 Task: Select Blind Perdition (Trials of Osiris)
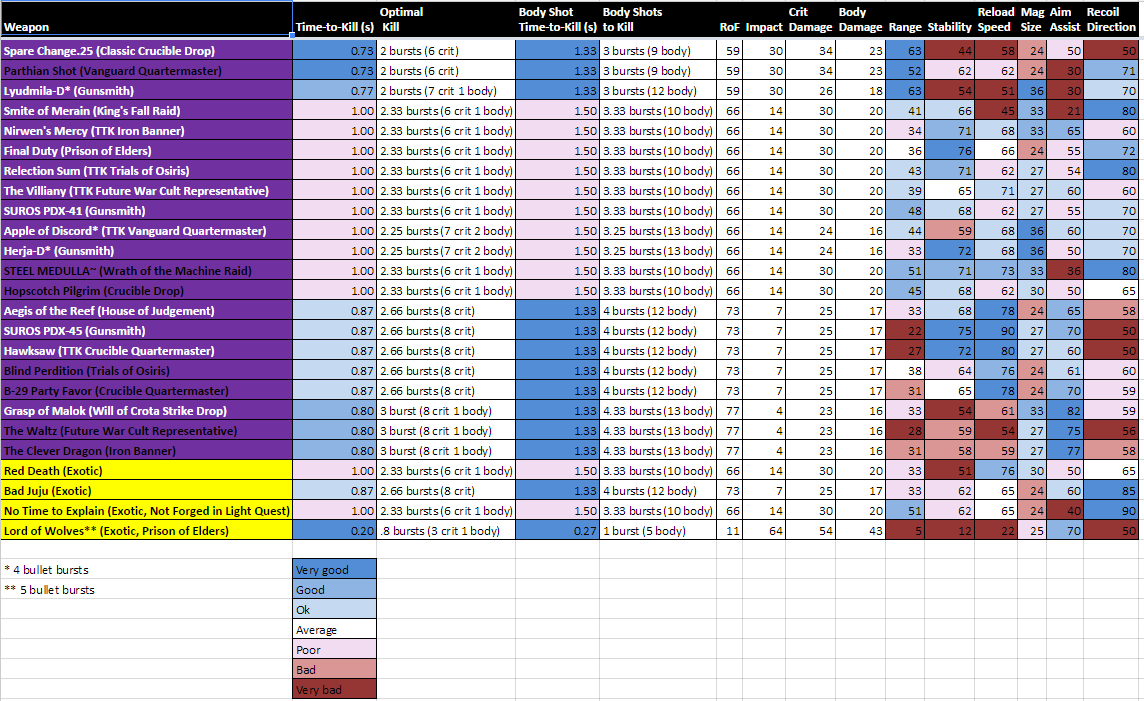coord(147,371)
